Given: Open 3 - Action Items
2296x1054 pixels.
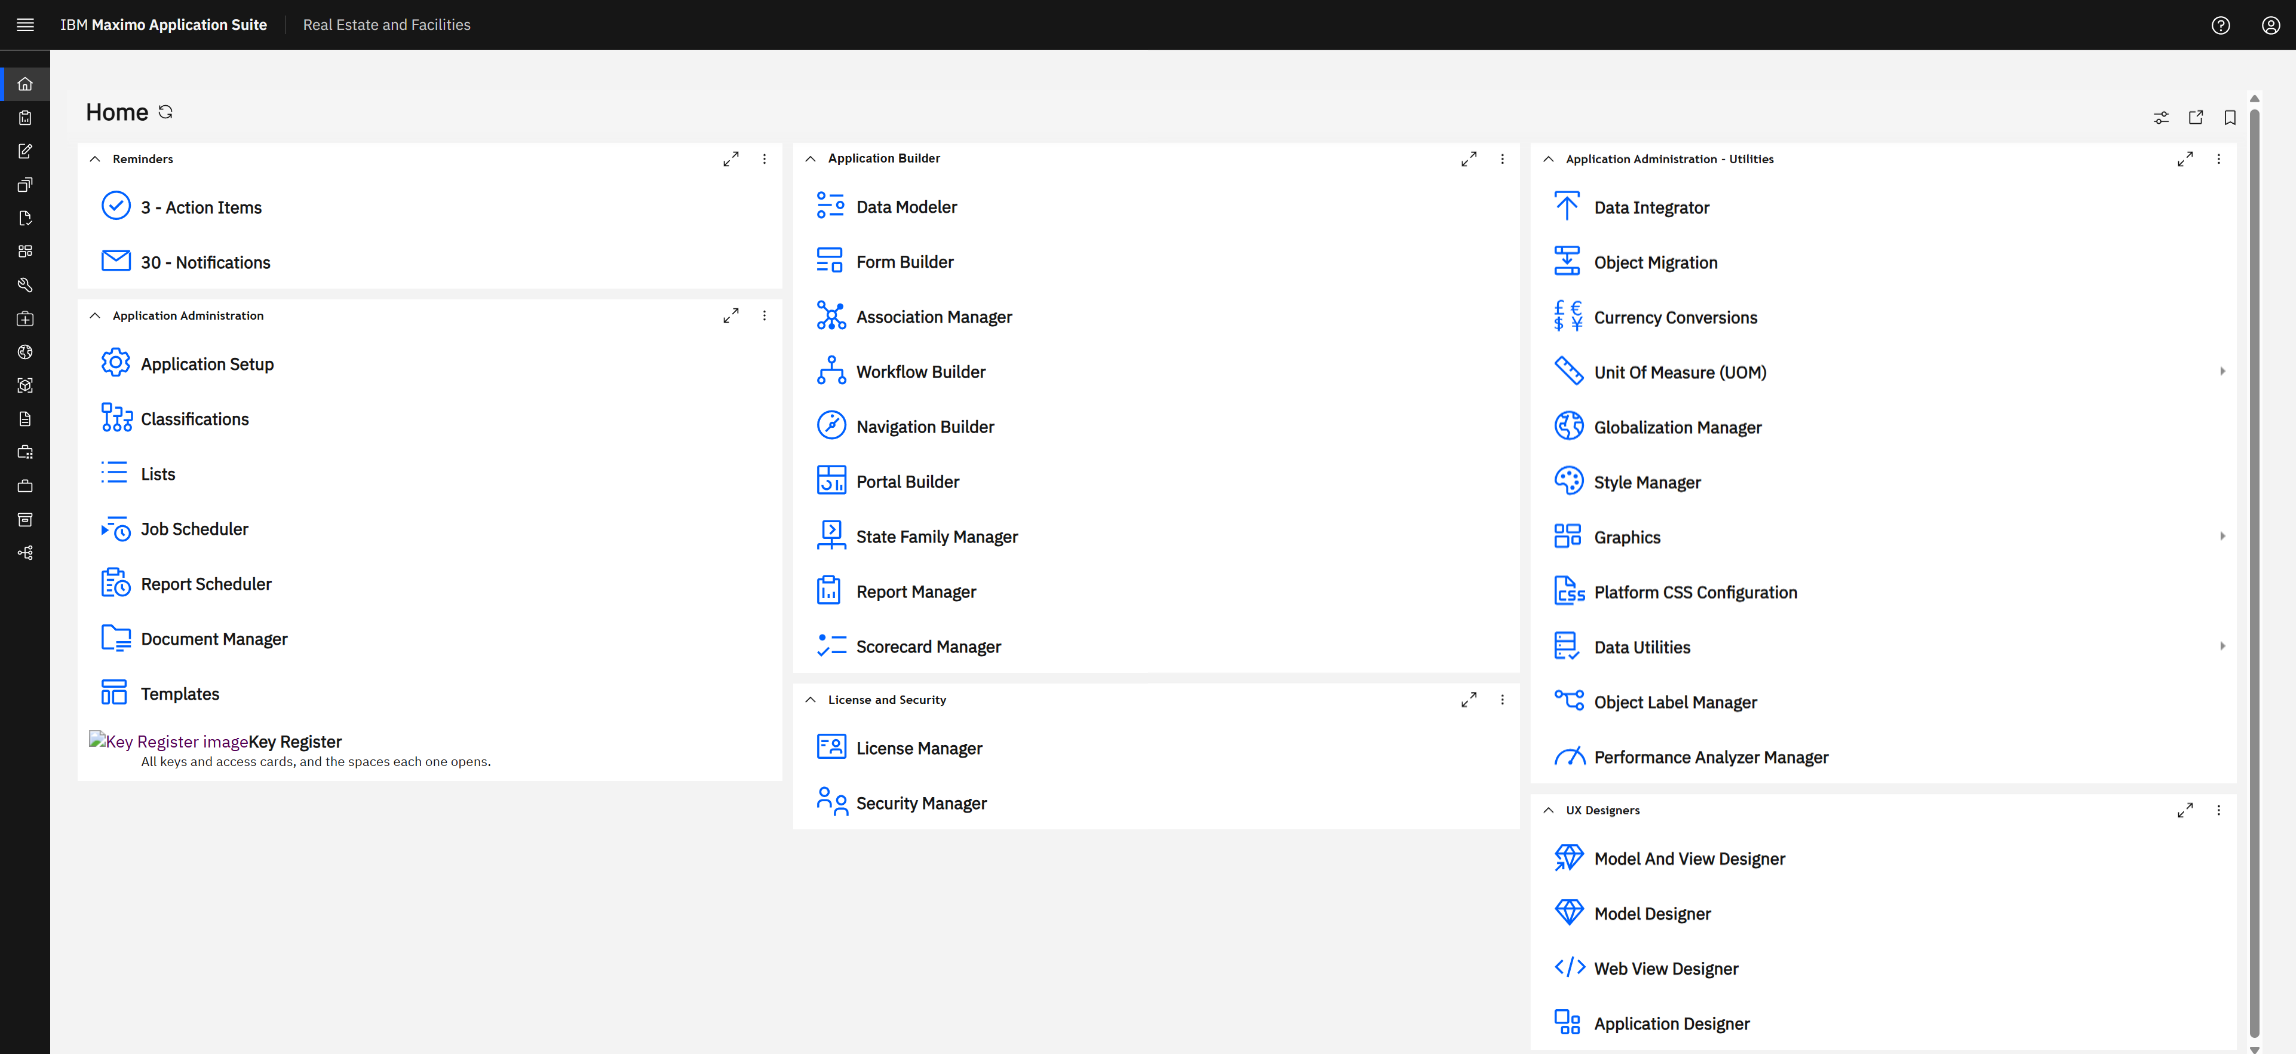Looking at the screenshot, I should 201,207.
